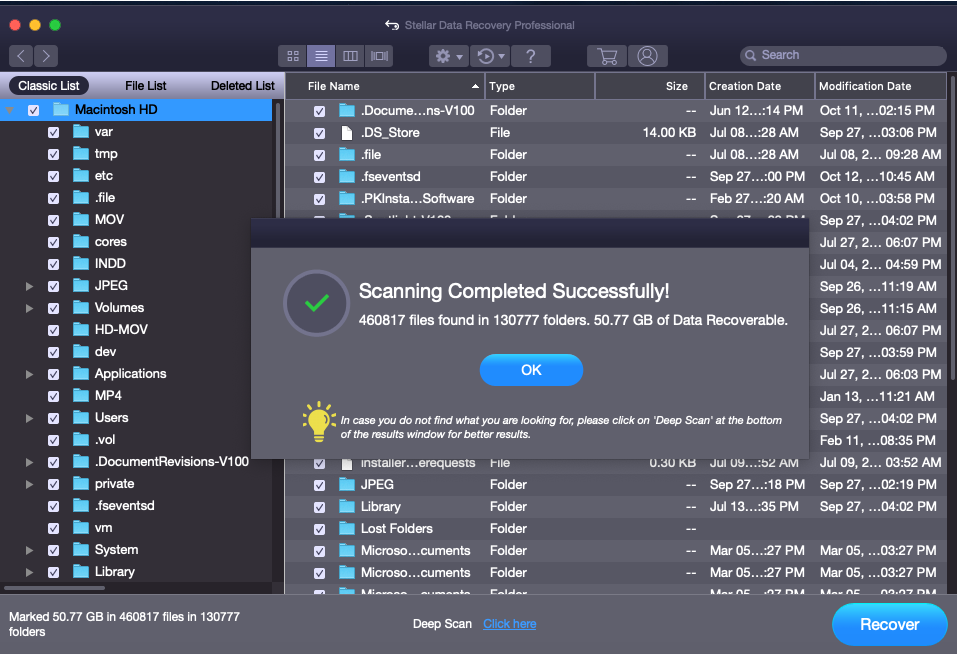The width and height of the screenshot is (959, 654).
Task: Toggle the JPEG row checkbox in file list
Action: tap(319, 485)
